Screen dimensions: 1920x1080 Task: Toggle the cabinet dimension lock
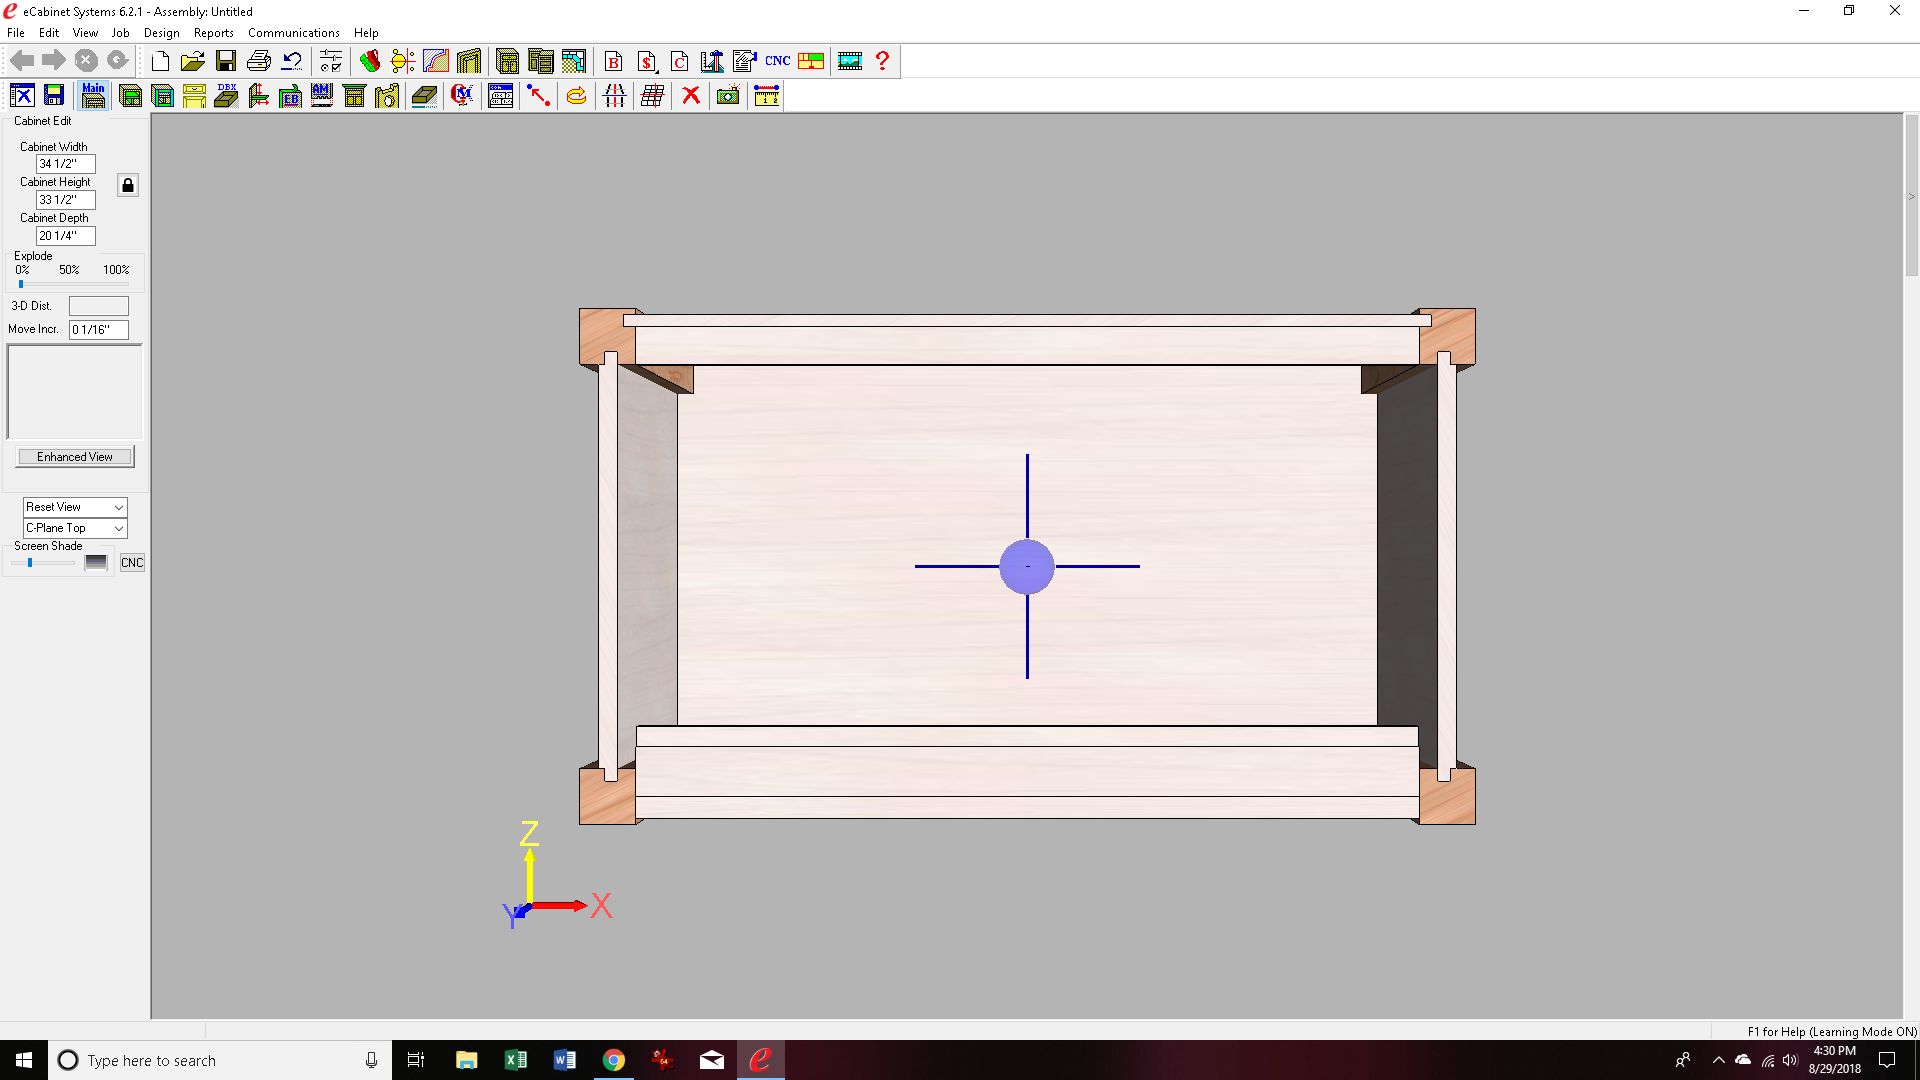click(x=128, y=185)
